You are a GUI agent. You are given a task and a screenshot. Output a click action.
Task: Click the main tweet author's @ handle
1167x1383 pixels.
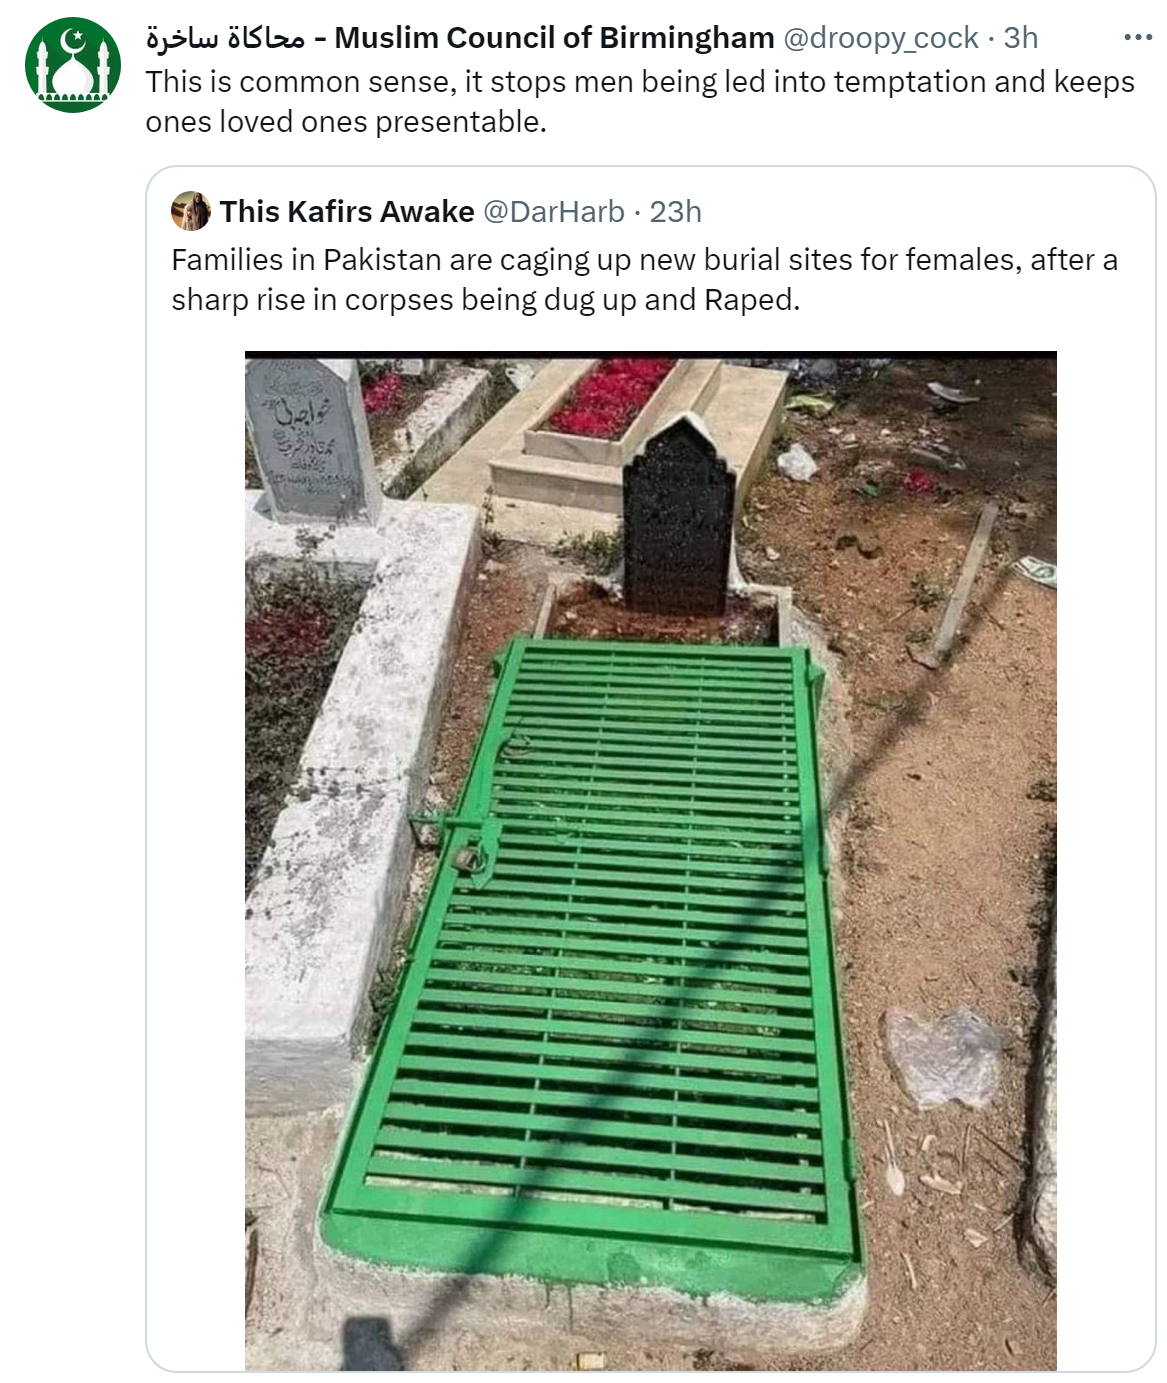(x=880, y=38)
